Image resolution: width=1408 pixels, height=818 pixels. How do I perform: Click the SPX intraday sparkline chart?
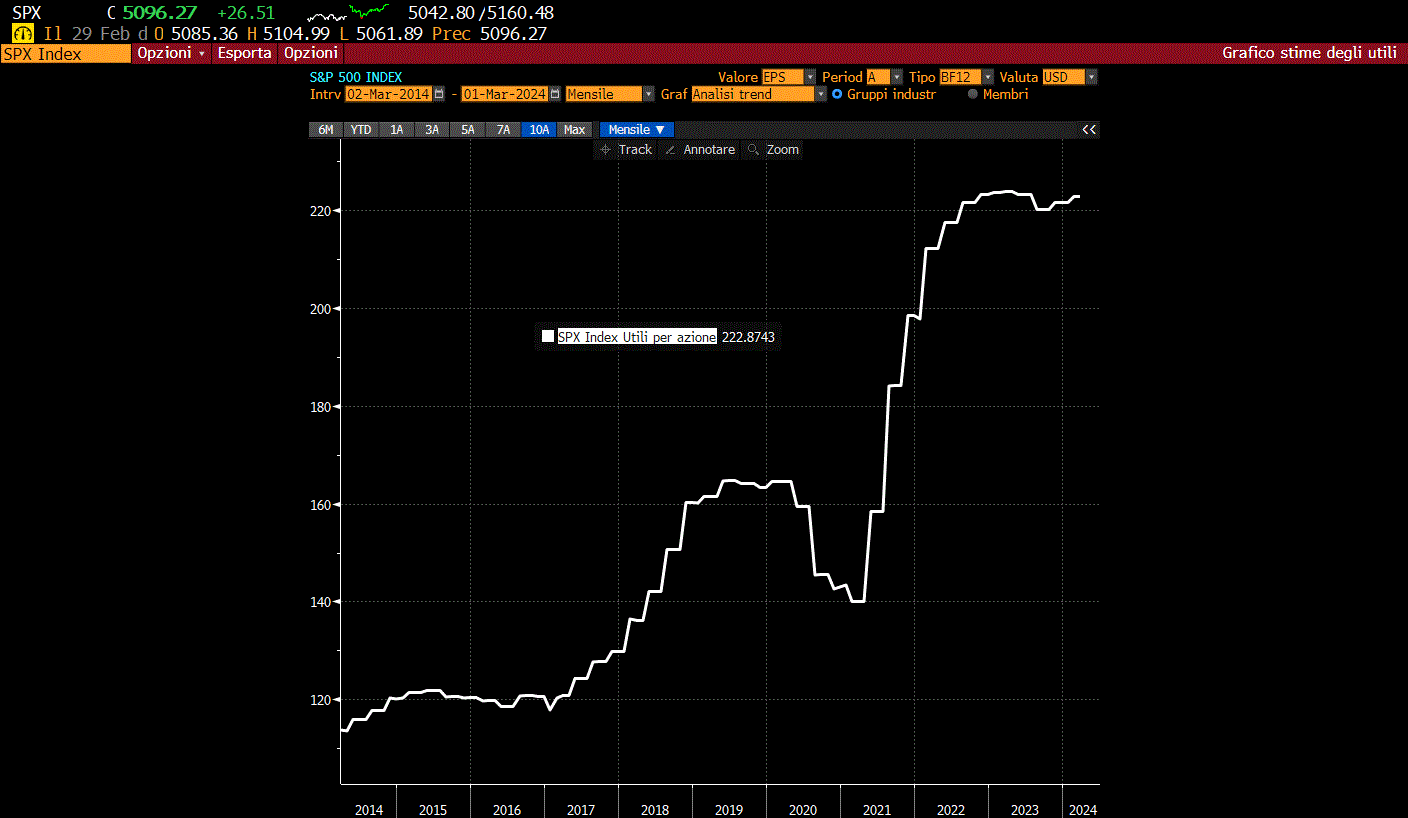tap(347, 13)
